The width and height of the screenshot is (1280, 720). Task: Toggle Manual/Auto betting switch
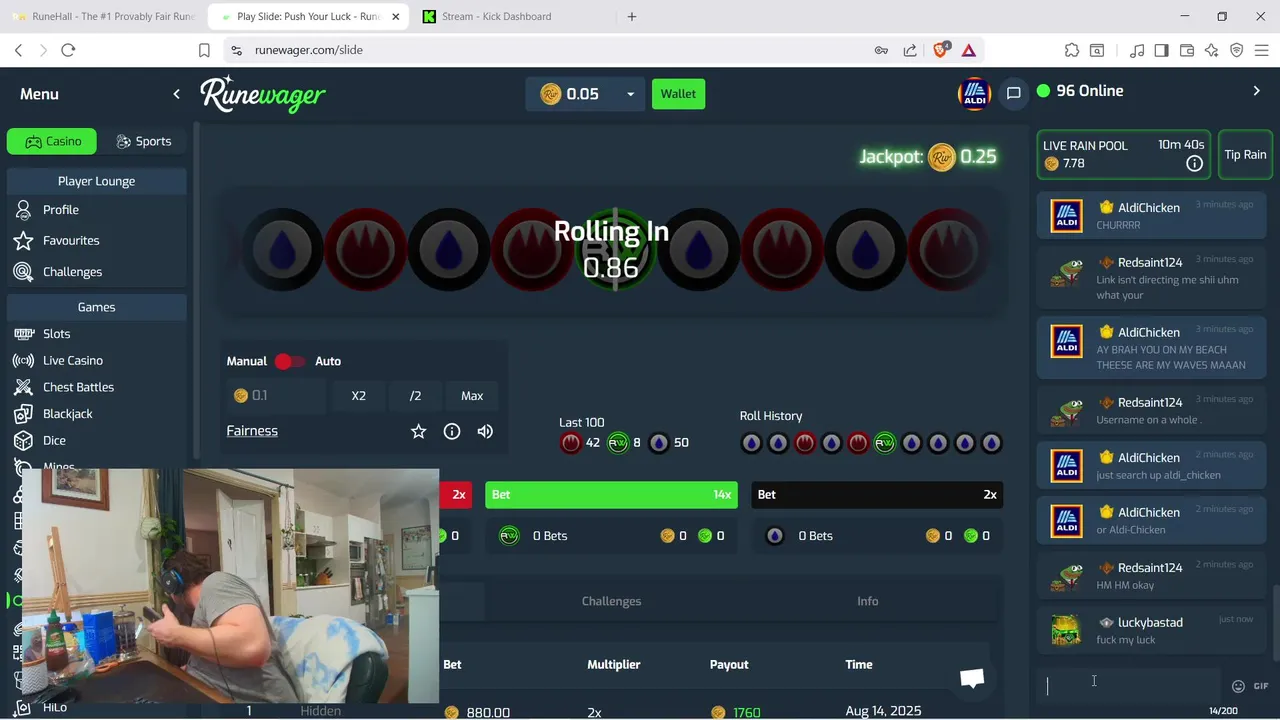[290, 361]
